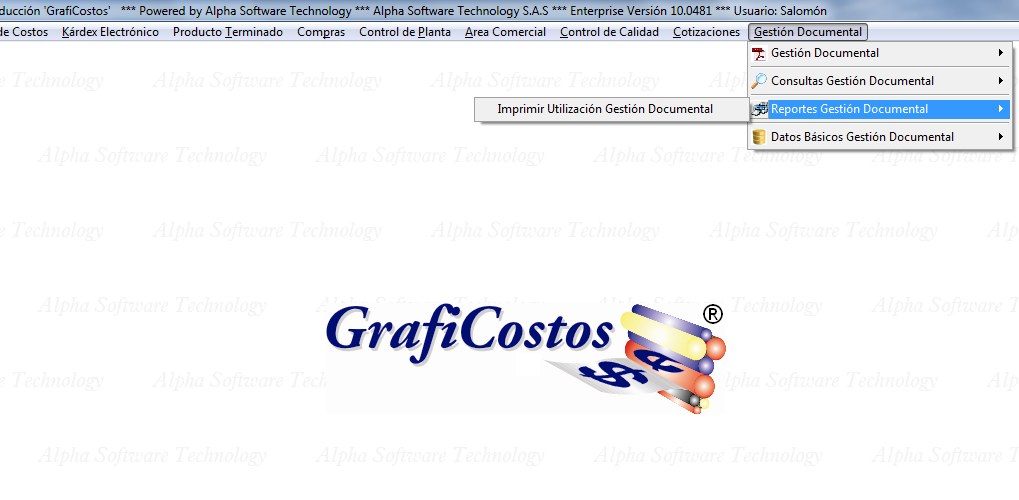Click the PDF icon beside Gestión Documental entry
The width and height of the screenshot is (1019, 500).
click(x=759, y=53)
